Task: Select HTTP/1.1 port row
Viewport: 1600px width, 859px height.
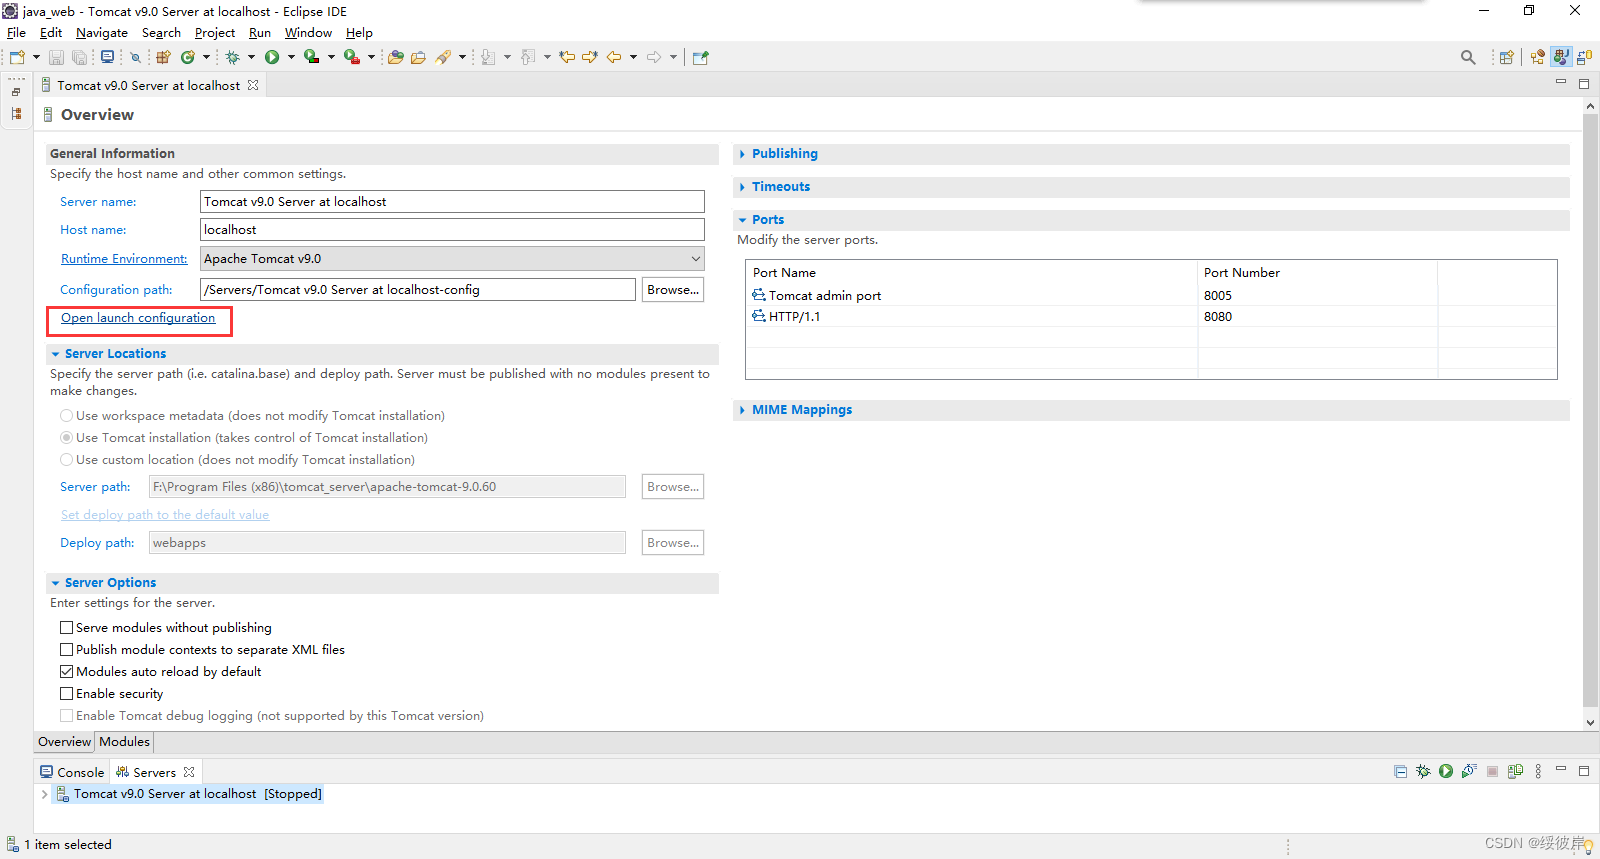Action: click(x=1151, y=316)
